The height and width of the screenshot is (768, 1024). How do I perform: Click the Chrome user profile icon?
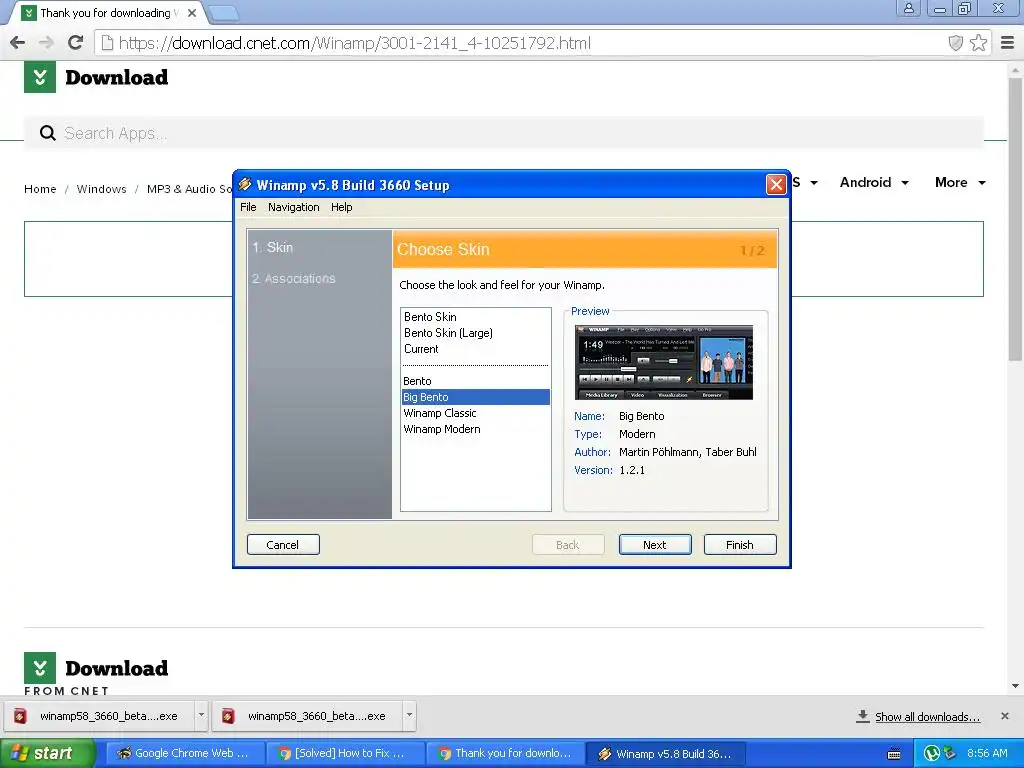[908, 8]
